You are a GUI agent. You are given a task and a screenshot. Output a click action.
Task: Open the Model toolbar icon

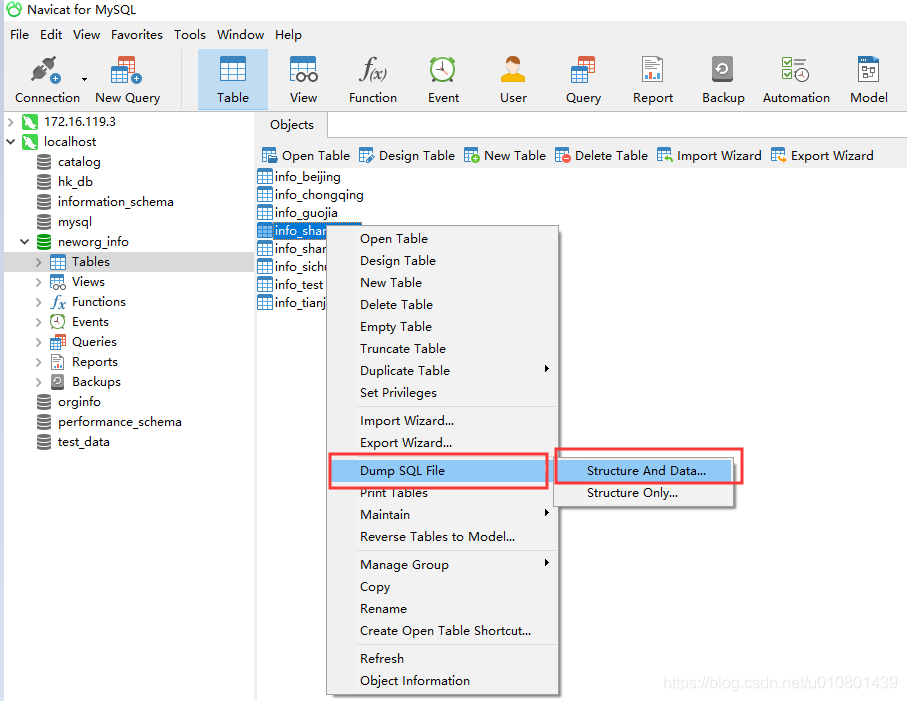coord(869,79)
